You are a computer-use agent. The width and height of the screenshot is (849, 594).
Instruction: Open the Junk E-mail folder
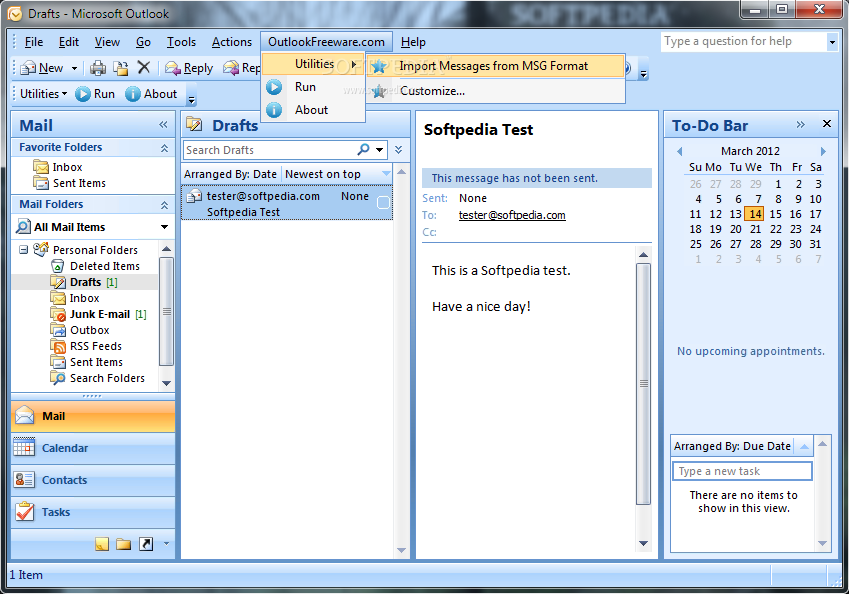99,314
